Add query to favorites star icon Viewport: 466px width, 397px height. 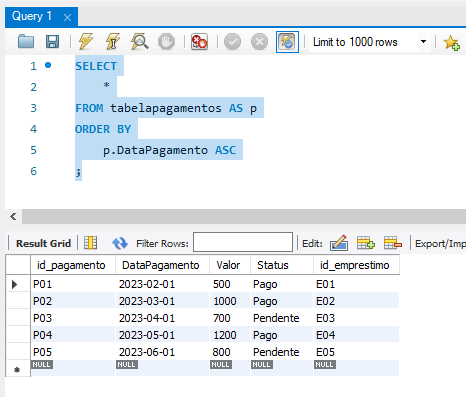click(451, 43)
